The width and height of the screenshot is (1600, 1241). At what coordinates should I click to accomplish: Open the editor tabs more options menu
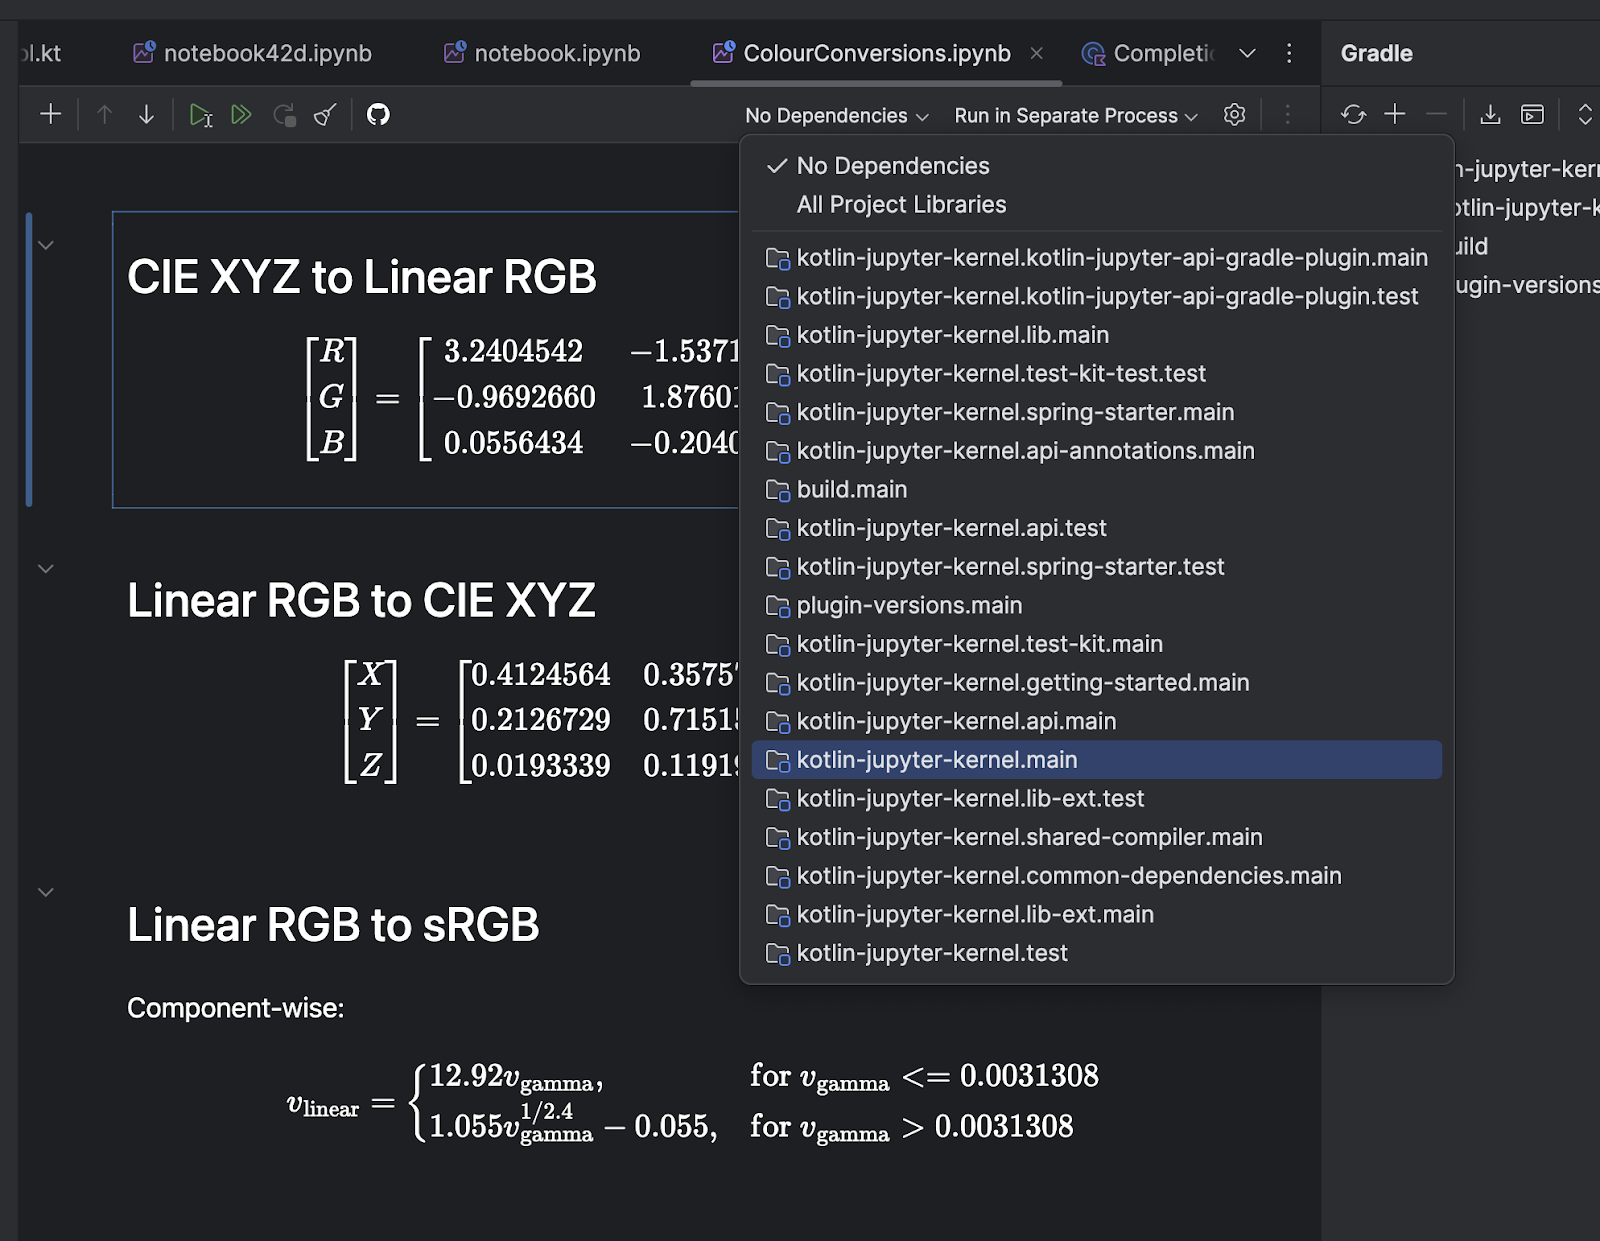[x=1289, y=53]
